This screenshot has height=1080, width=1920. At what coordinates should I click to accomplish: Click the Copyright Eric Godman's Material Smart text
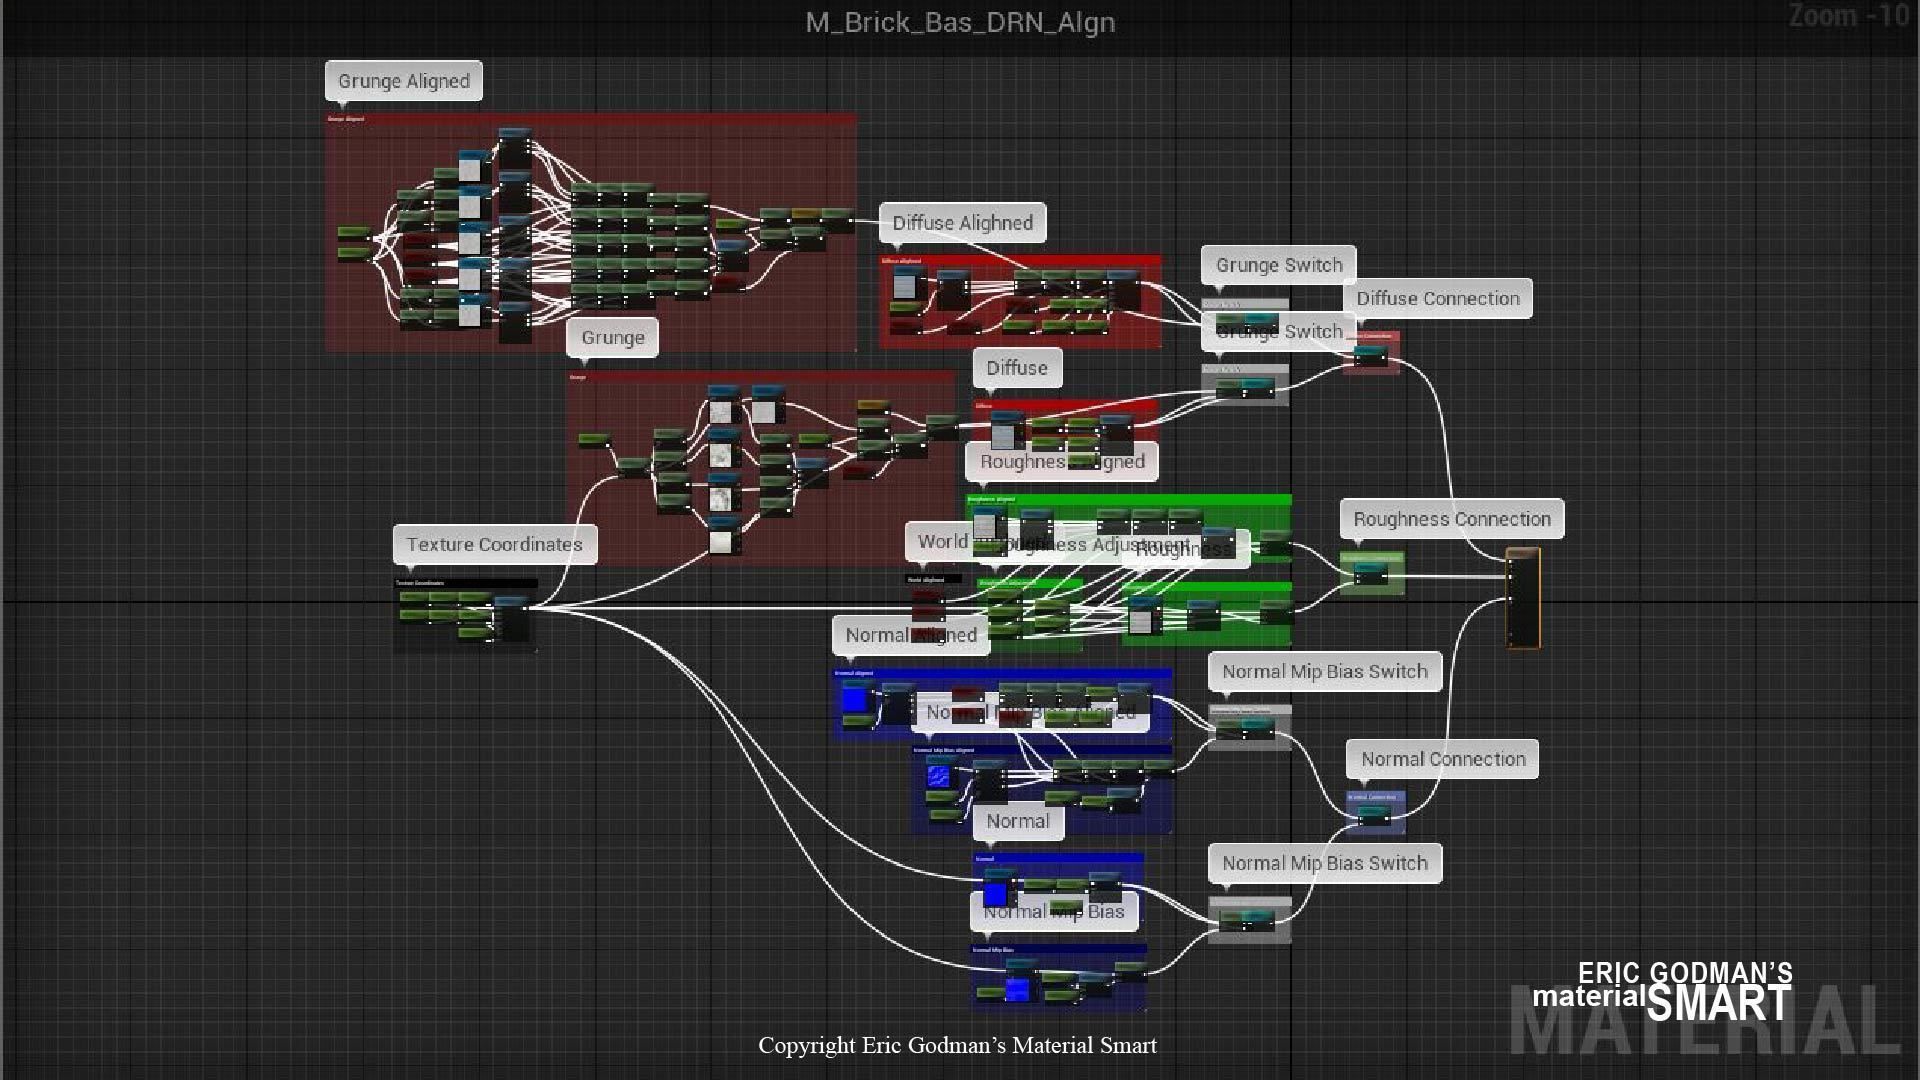(957, 1045)
